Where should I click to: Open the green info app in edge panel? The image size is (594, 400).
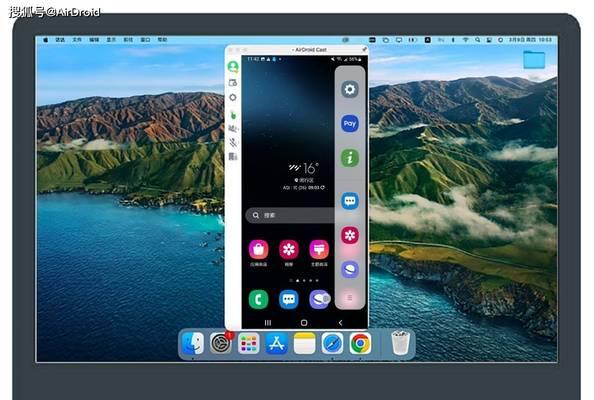click(350, 158)
